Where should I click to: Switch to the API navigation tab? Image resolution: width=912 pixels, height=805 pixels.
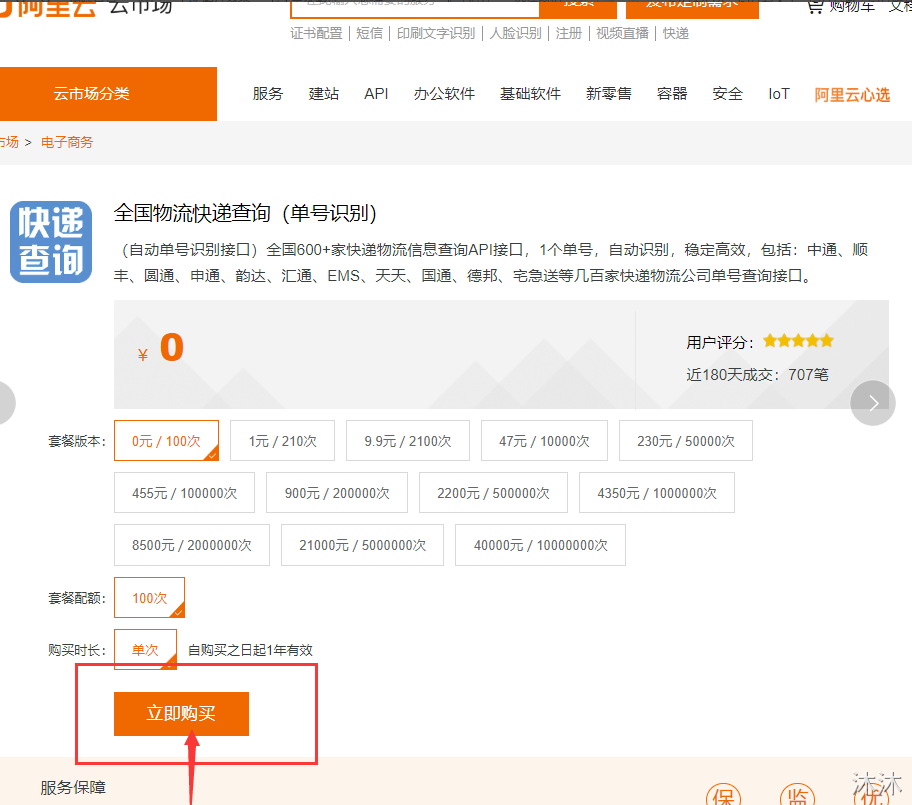(376, 94)
